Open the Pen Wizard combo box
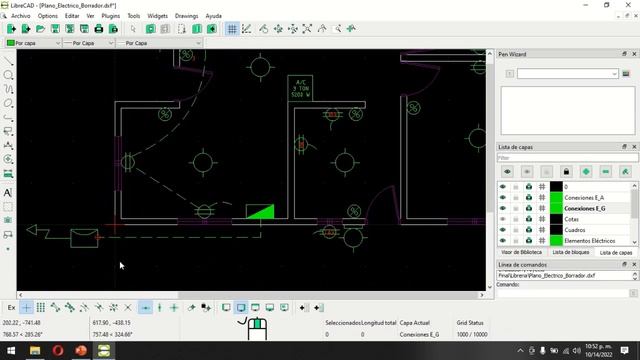640x360 pixels. coord(568,74)
